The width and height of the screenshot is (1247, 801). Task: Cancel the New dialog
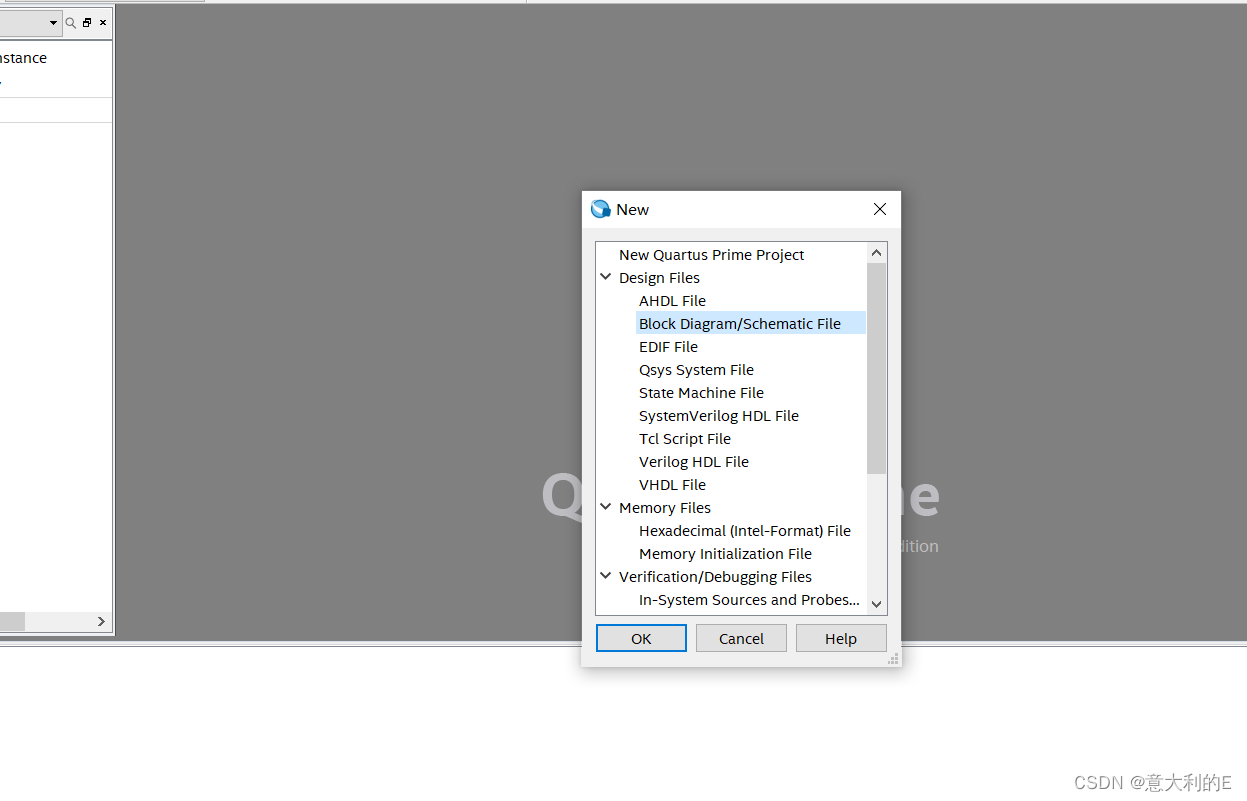[741, 638]
